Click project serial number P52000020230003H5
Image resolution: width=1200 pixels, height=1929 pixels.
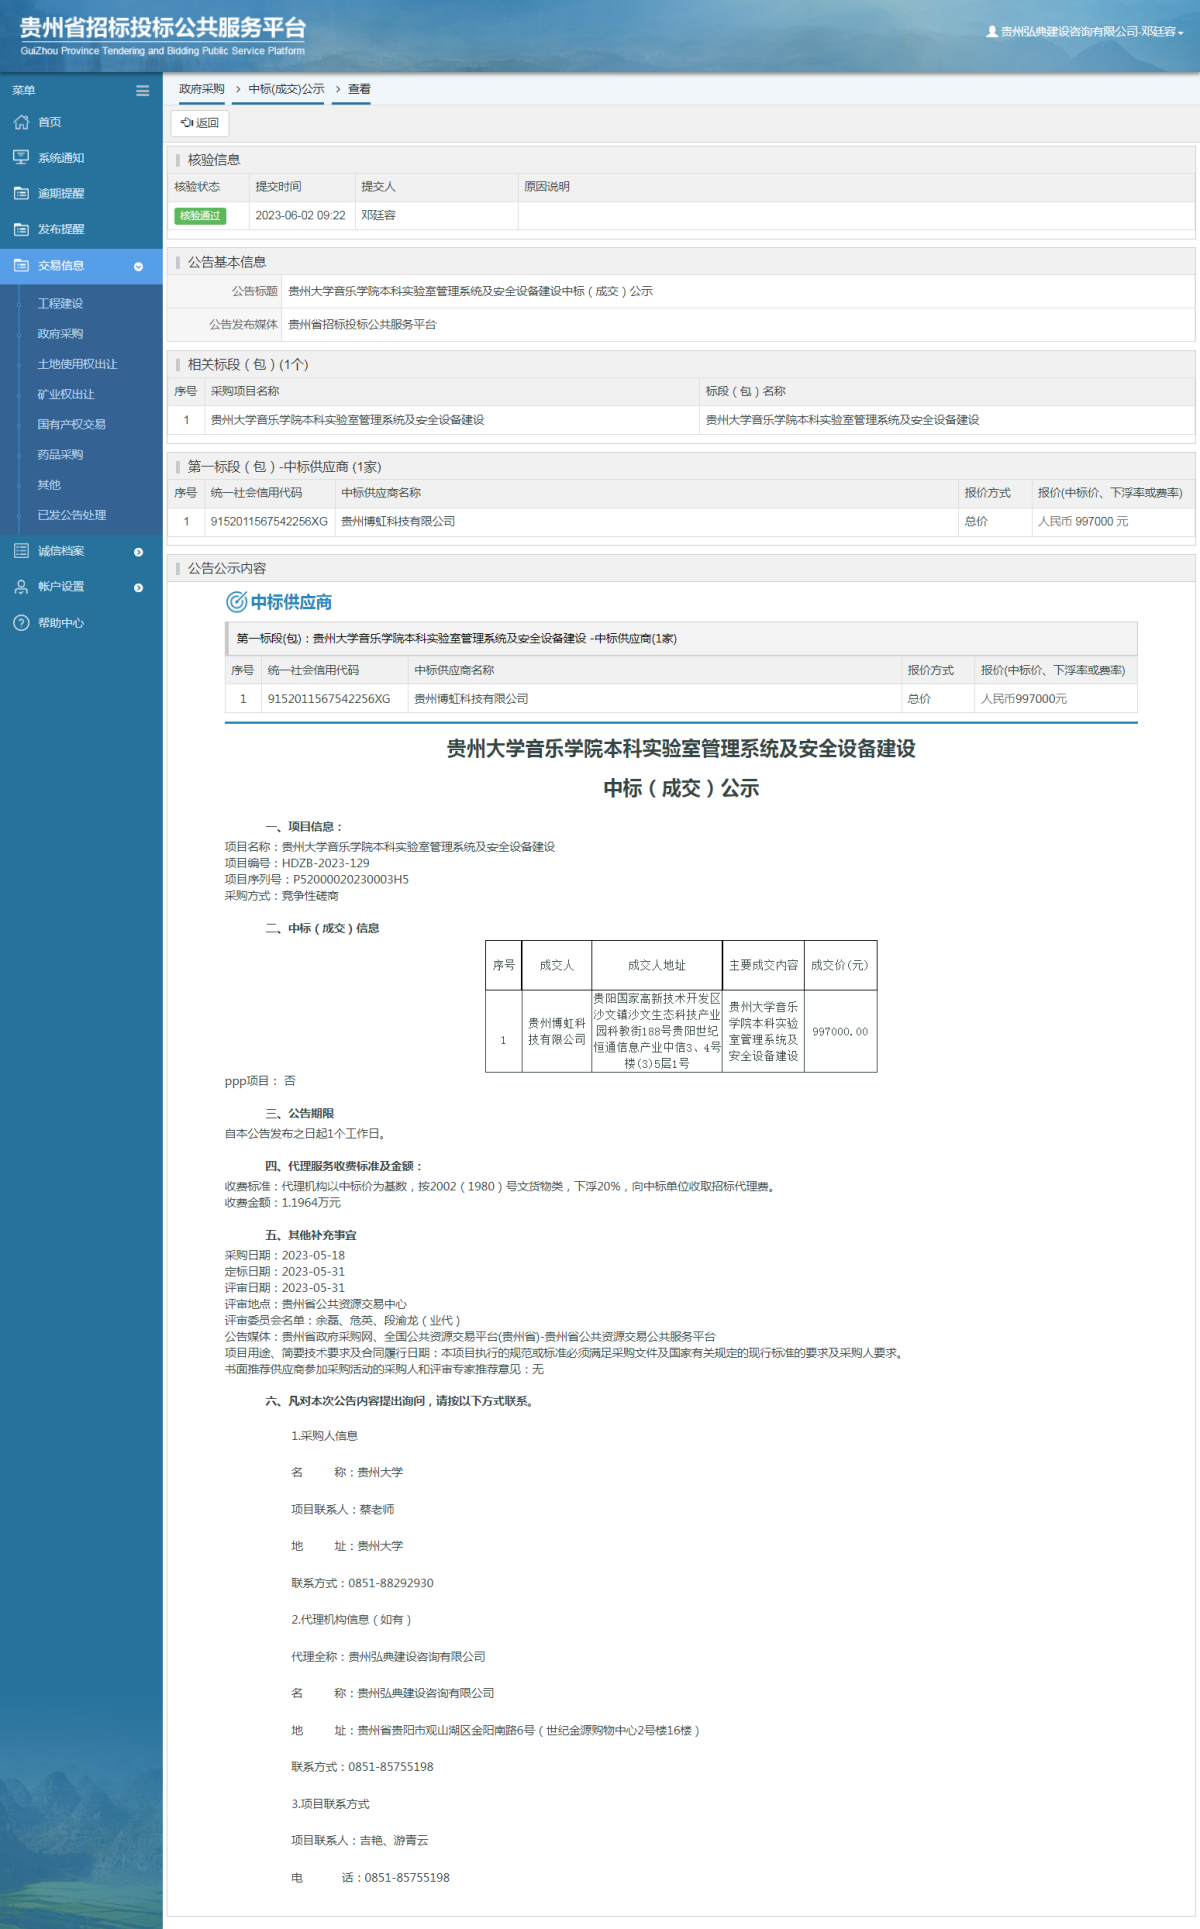[351, 880]
